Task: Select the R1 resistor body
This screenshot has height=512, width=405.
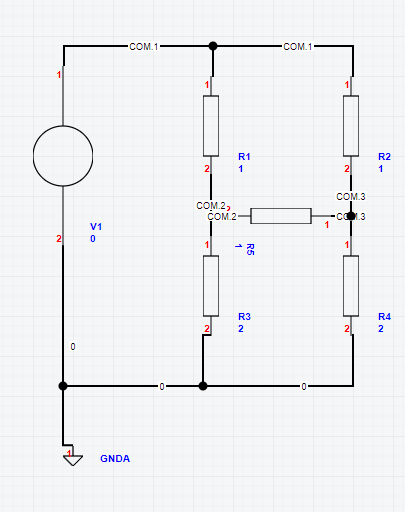Action: click(211, 126)
